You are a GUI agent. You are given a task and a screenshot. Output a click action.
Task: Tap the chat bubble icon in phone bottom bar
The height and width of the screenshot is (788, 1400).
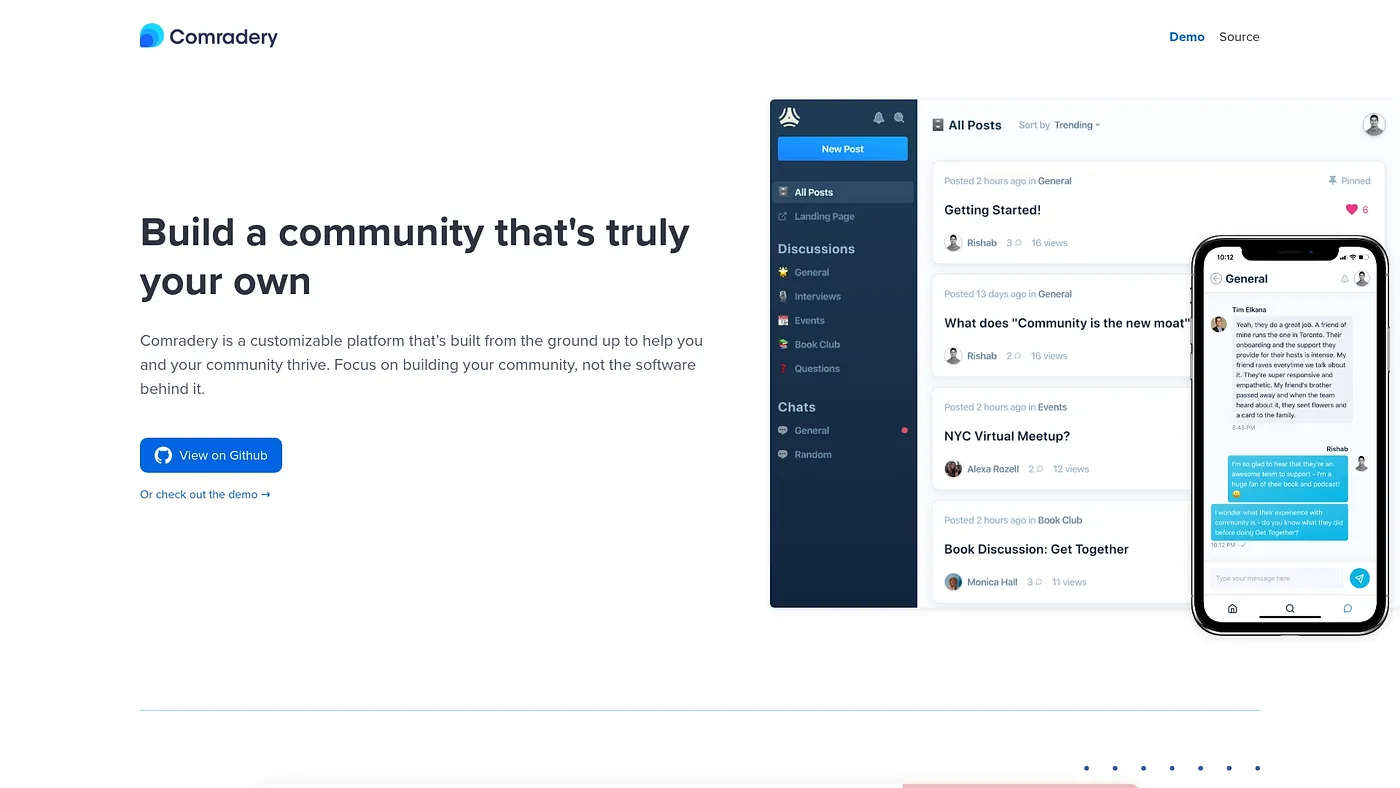pyautogui.click(x=1348, y=608)
